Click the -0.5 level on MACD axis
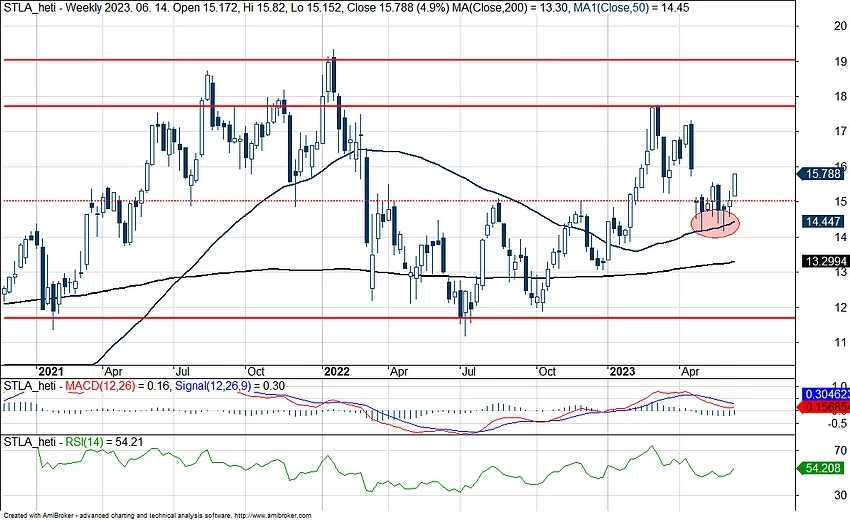Viewport: 850px width, 520px height. pyautogui.click(x=838, y=424)
